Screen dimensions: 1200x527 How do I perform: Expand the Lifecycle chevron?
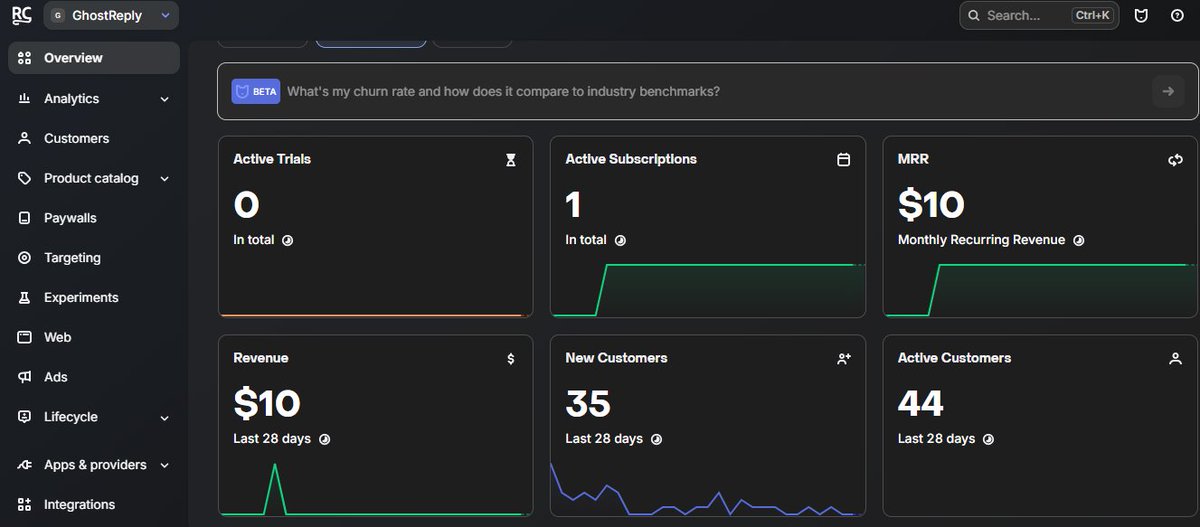coord(165,418)
